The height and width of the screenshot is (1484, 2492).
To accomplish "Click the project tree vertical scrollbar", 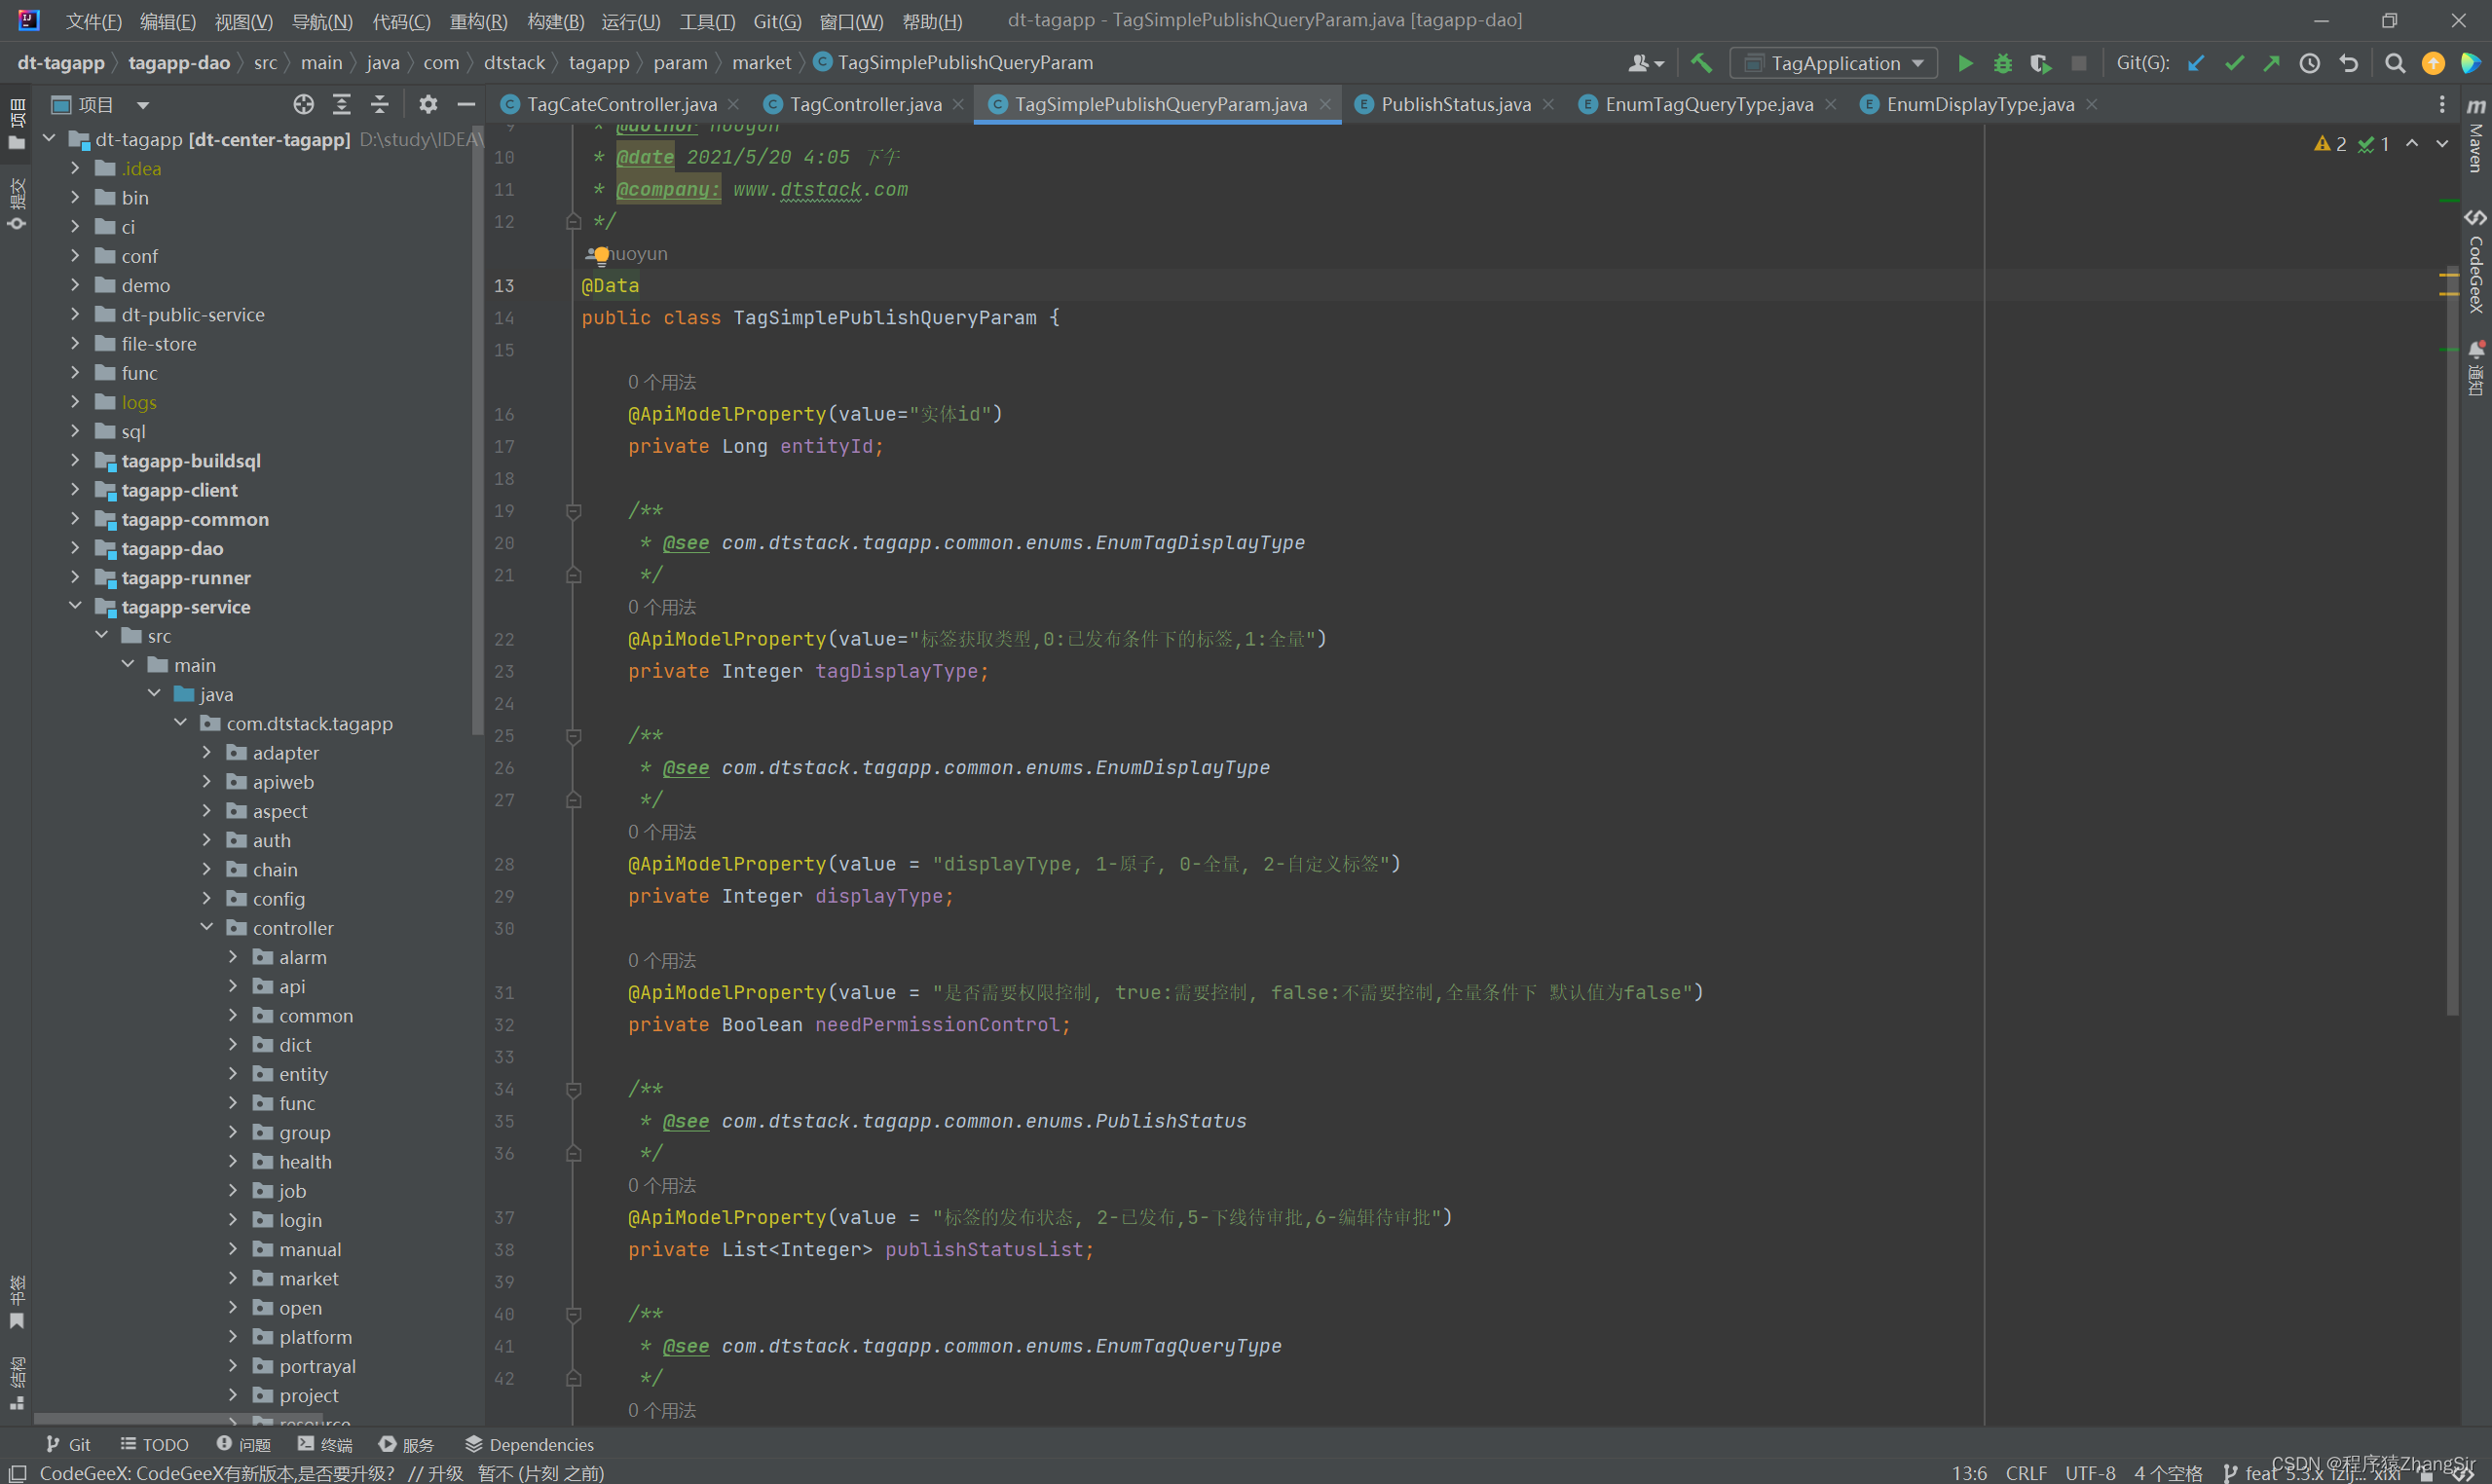I will coord(477,430).
